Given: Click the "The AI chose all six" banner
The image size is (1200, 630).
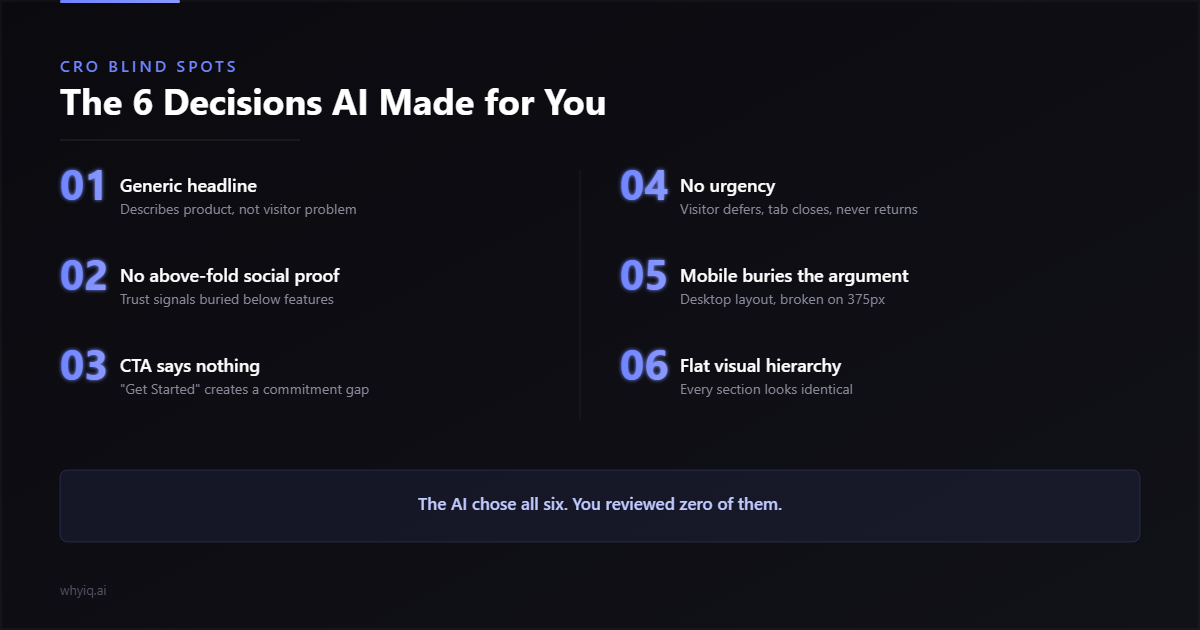Looking at the screenshot, I should (x=600, y=505).
